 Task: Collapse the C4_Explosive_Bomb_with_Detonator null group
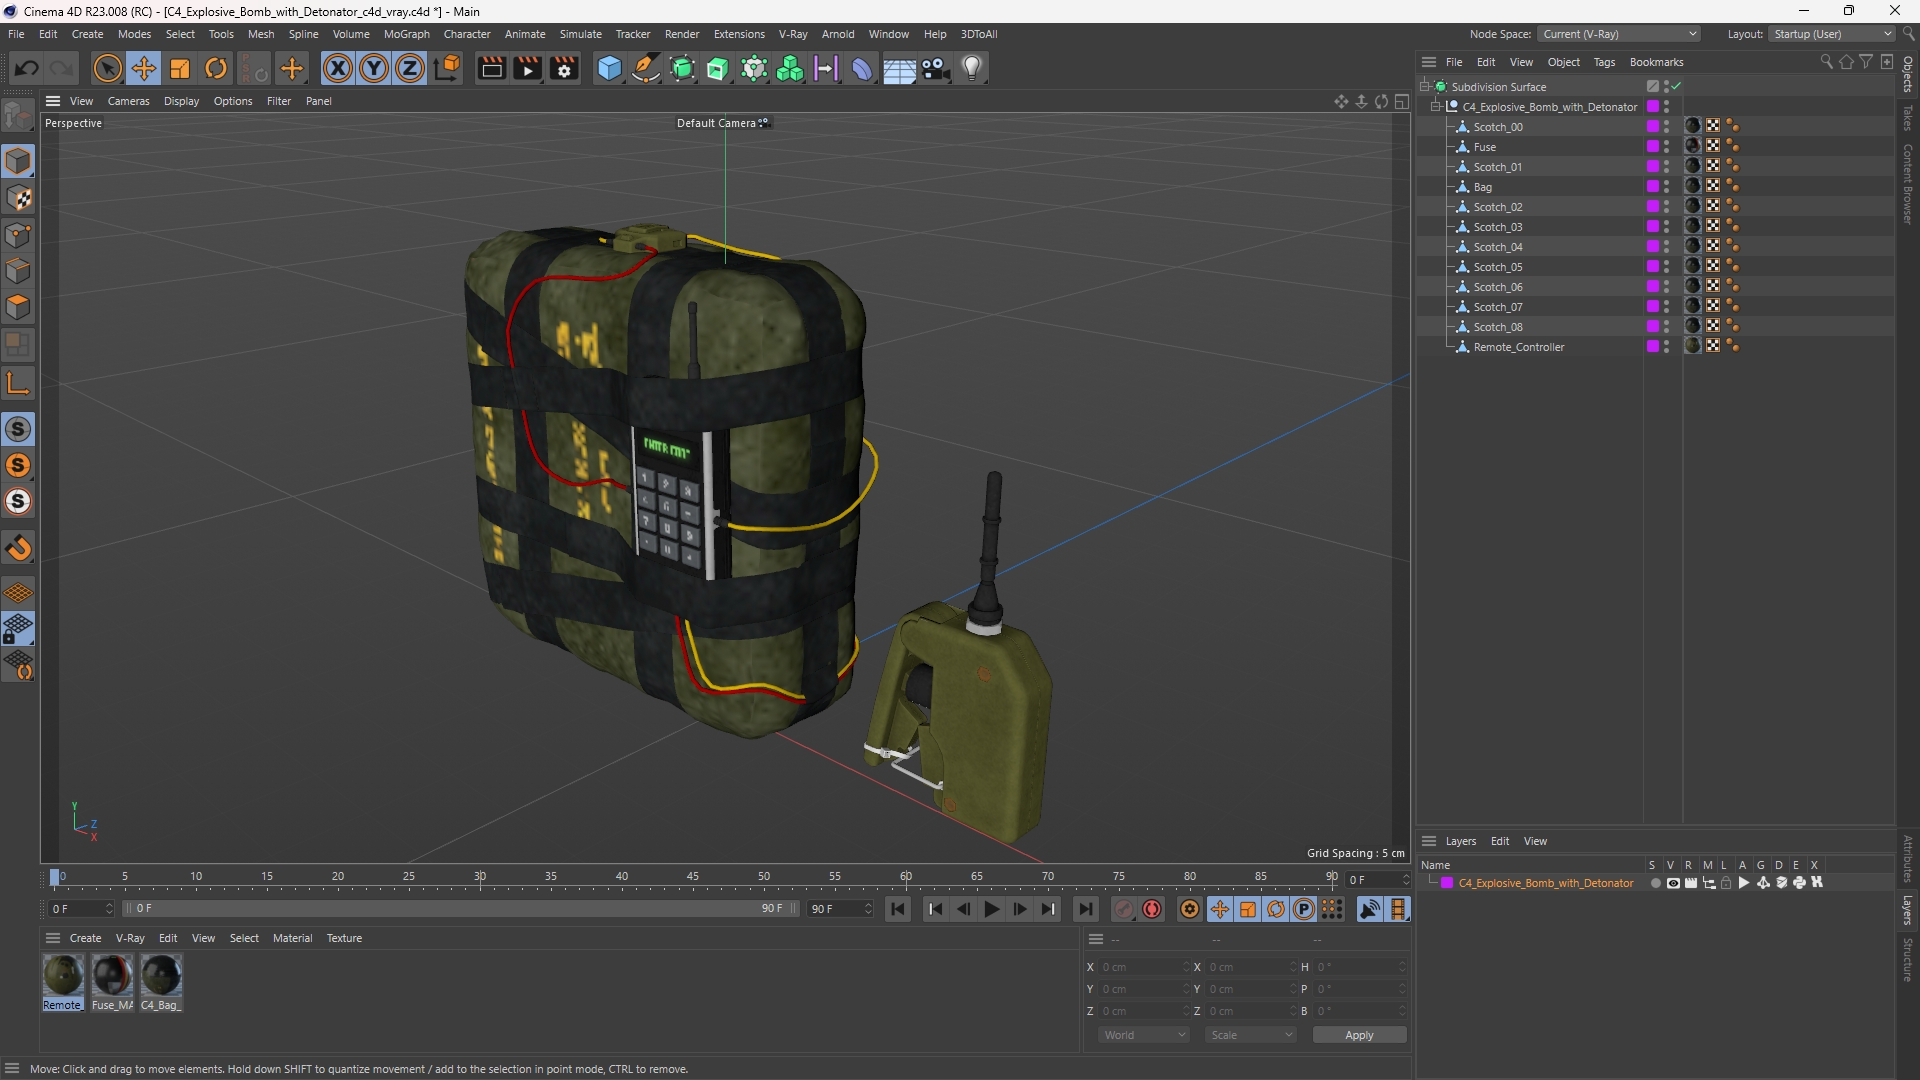[x=1436, y=106]
